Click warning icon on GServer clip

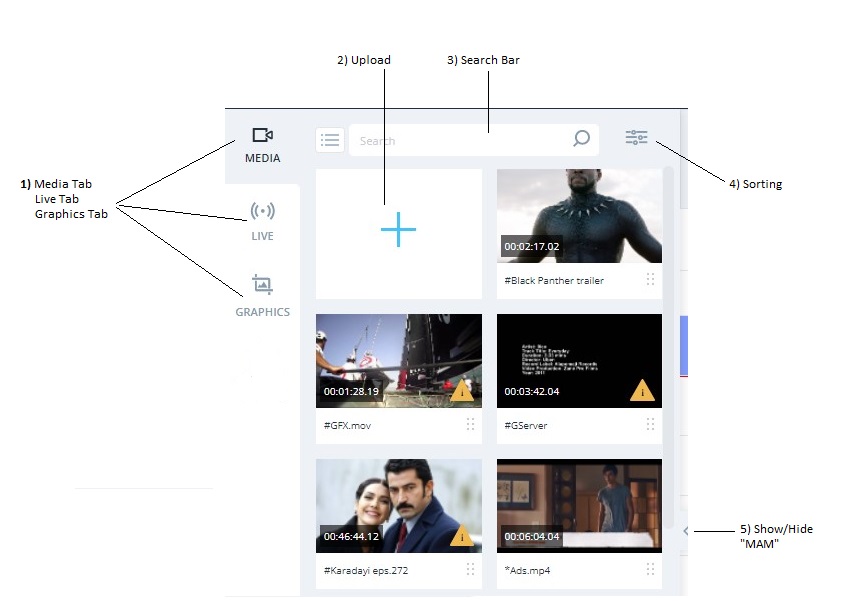point(642,391)
